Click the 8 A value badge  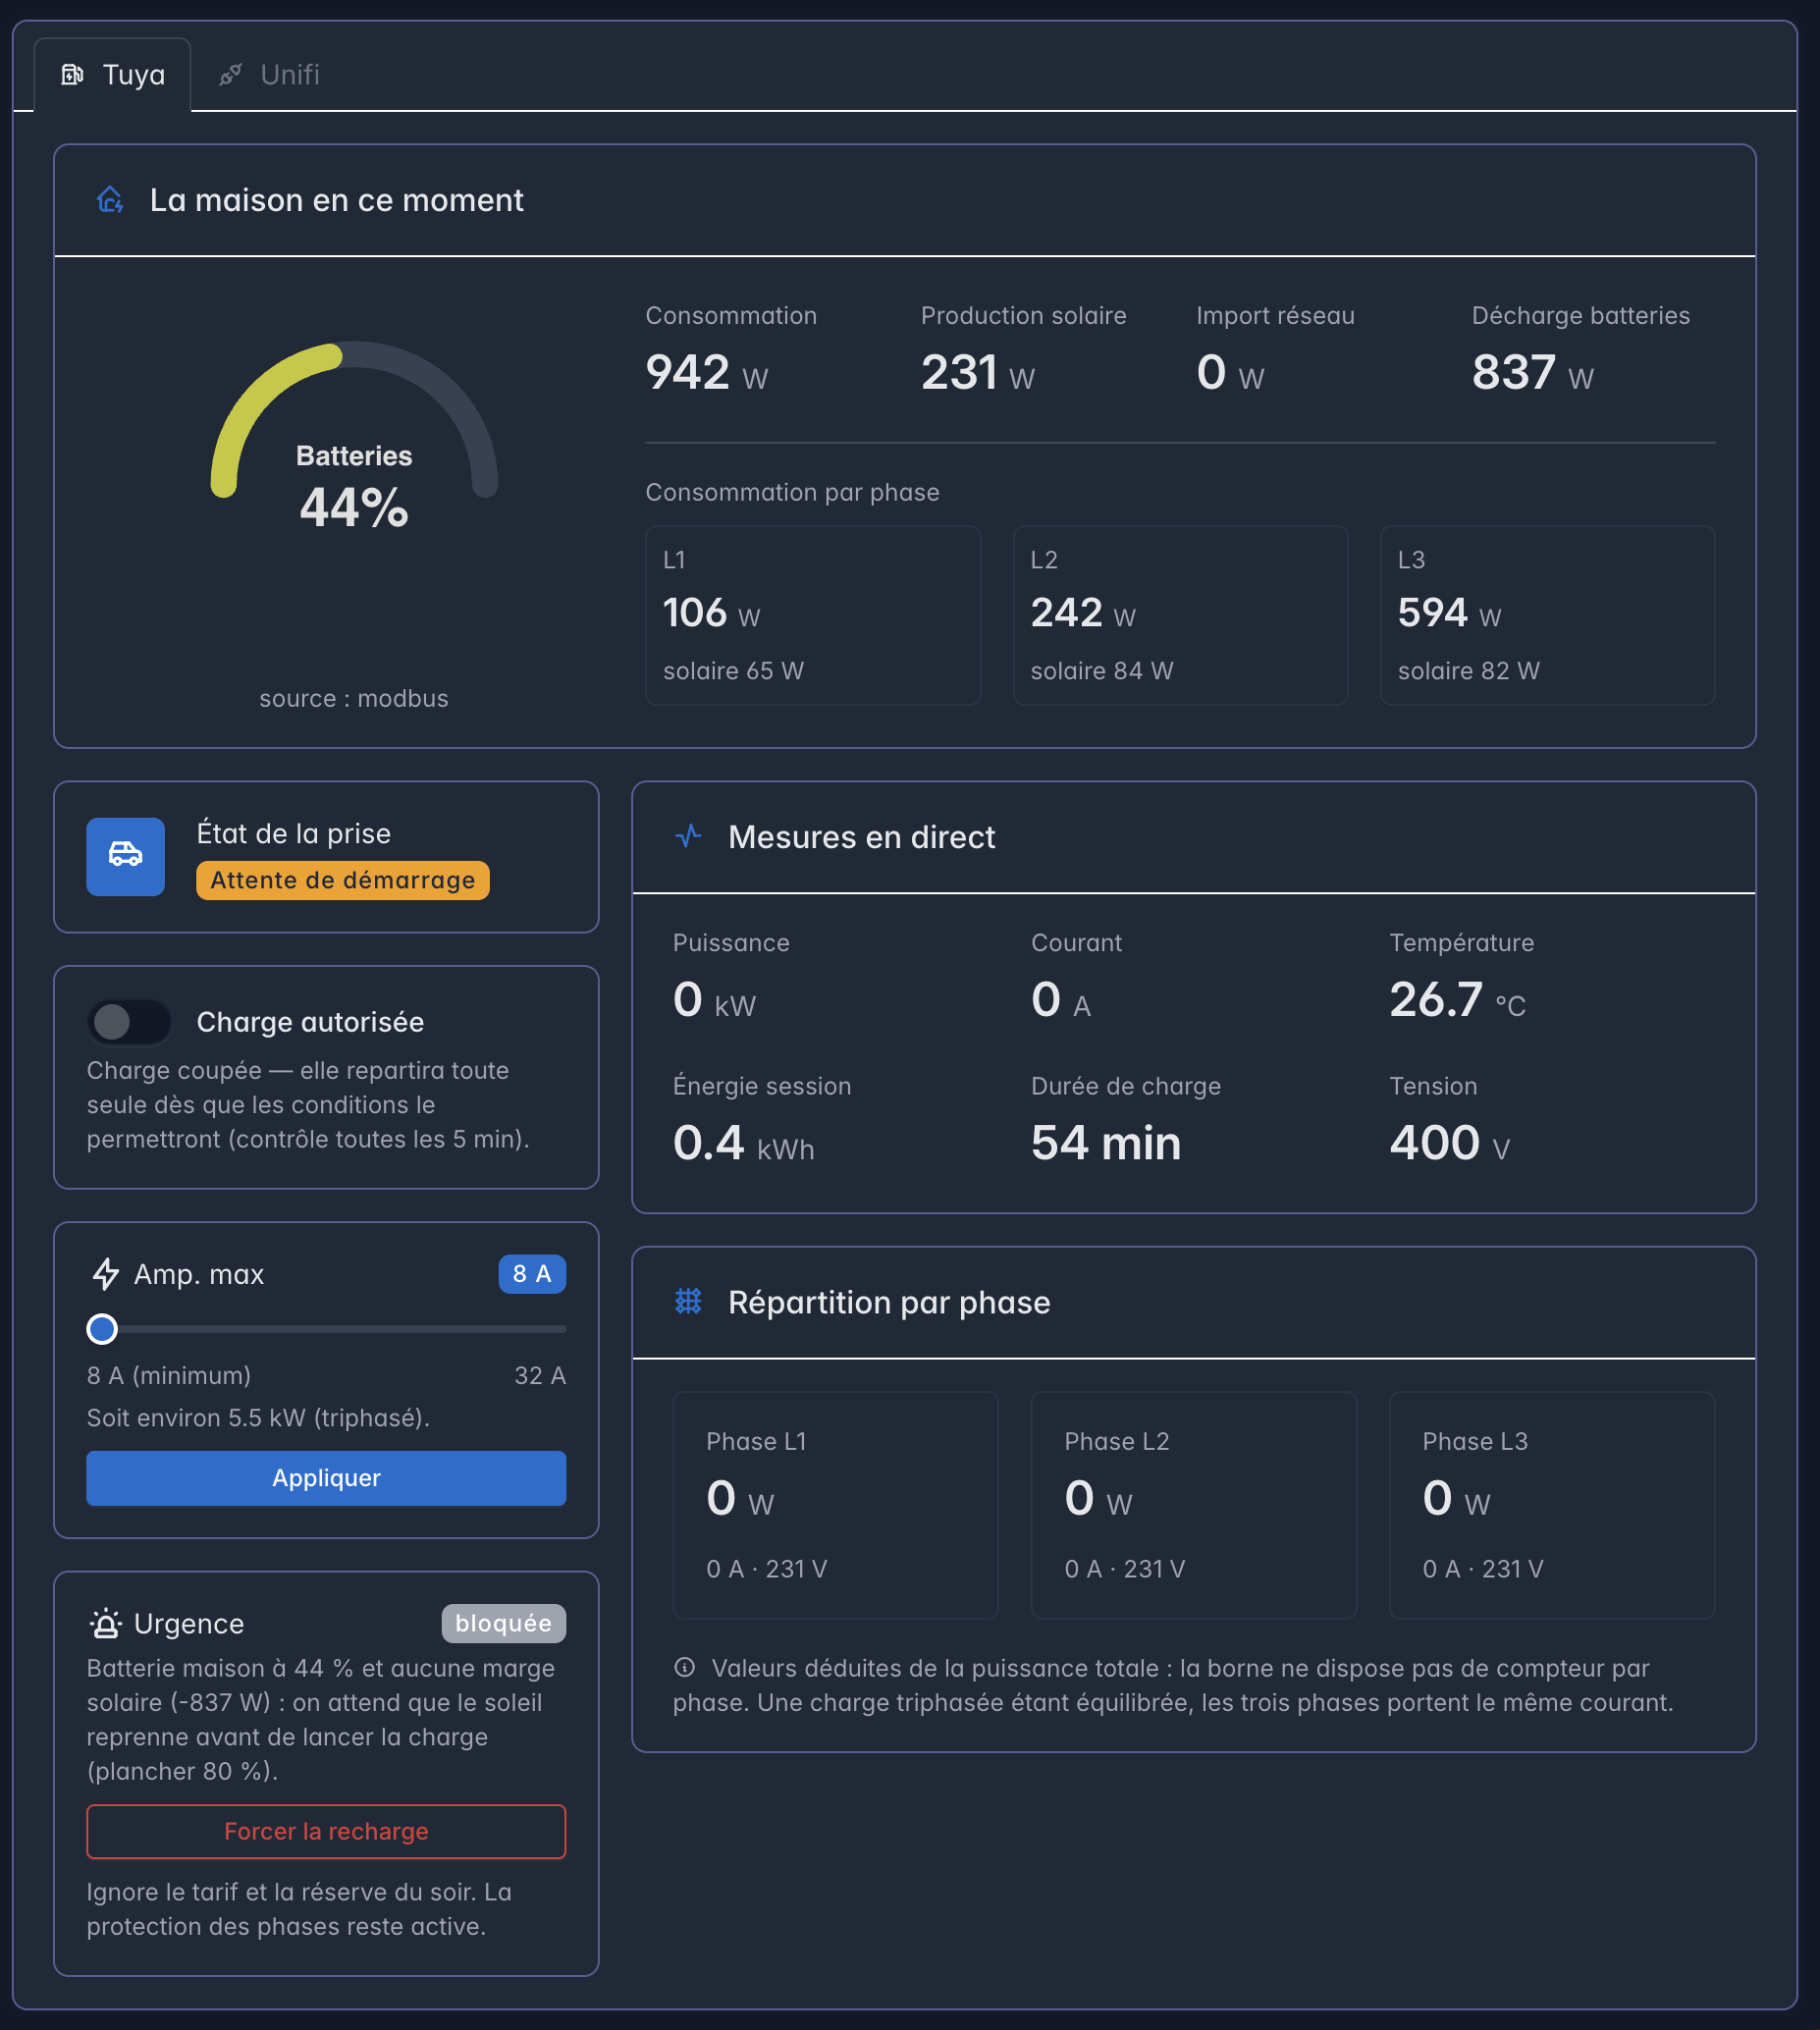tap(532, 1274)
